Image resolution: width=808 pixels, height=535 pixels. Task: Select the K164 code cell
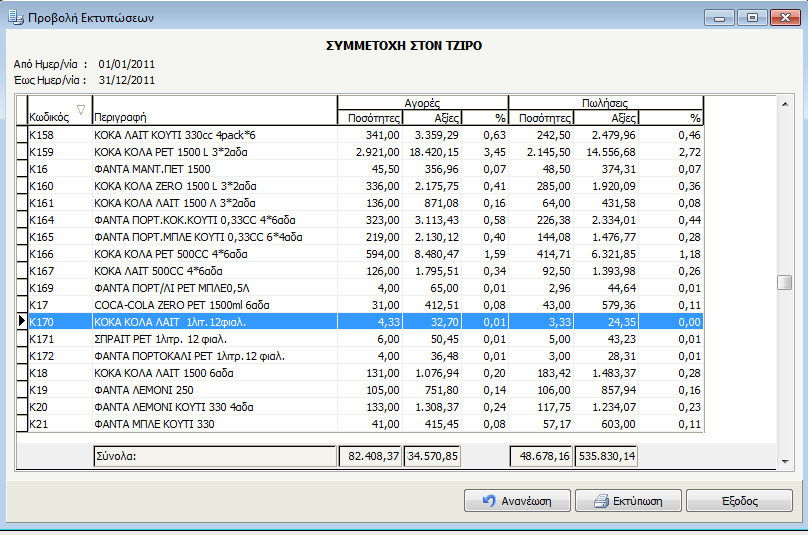click(x=60, y=220)
